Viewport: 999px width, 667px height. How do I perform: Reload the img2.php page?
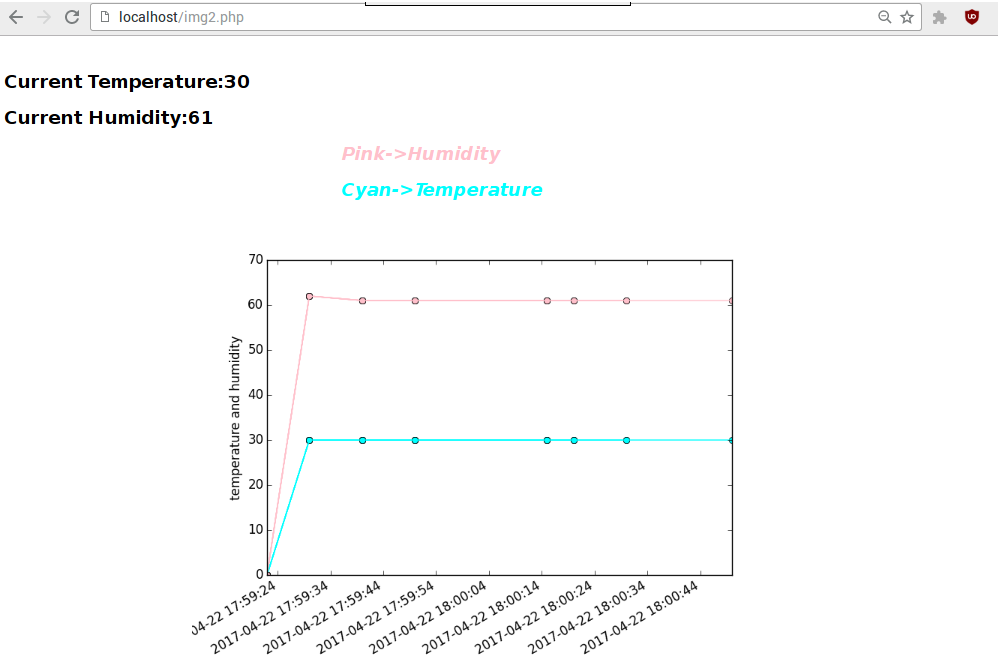72,17
